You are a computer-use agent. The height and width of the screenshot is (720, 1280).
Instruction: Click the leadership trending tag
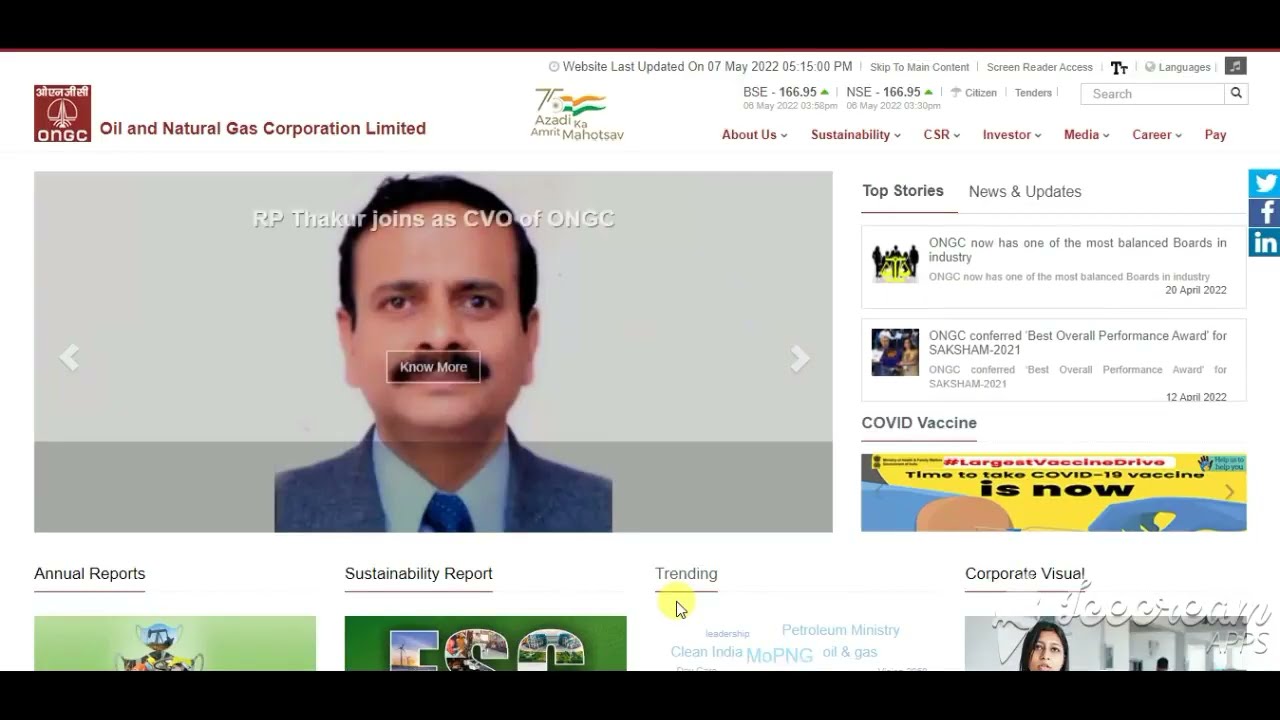pyautogui.click(x=727, y=634)
